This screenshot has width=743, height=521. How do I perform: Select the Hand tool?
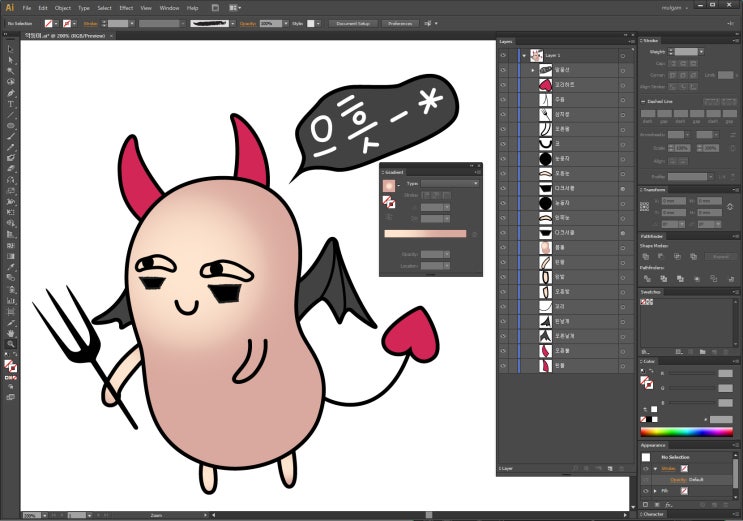10,333
